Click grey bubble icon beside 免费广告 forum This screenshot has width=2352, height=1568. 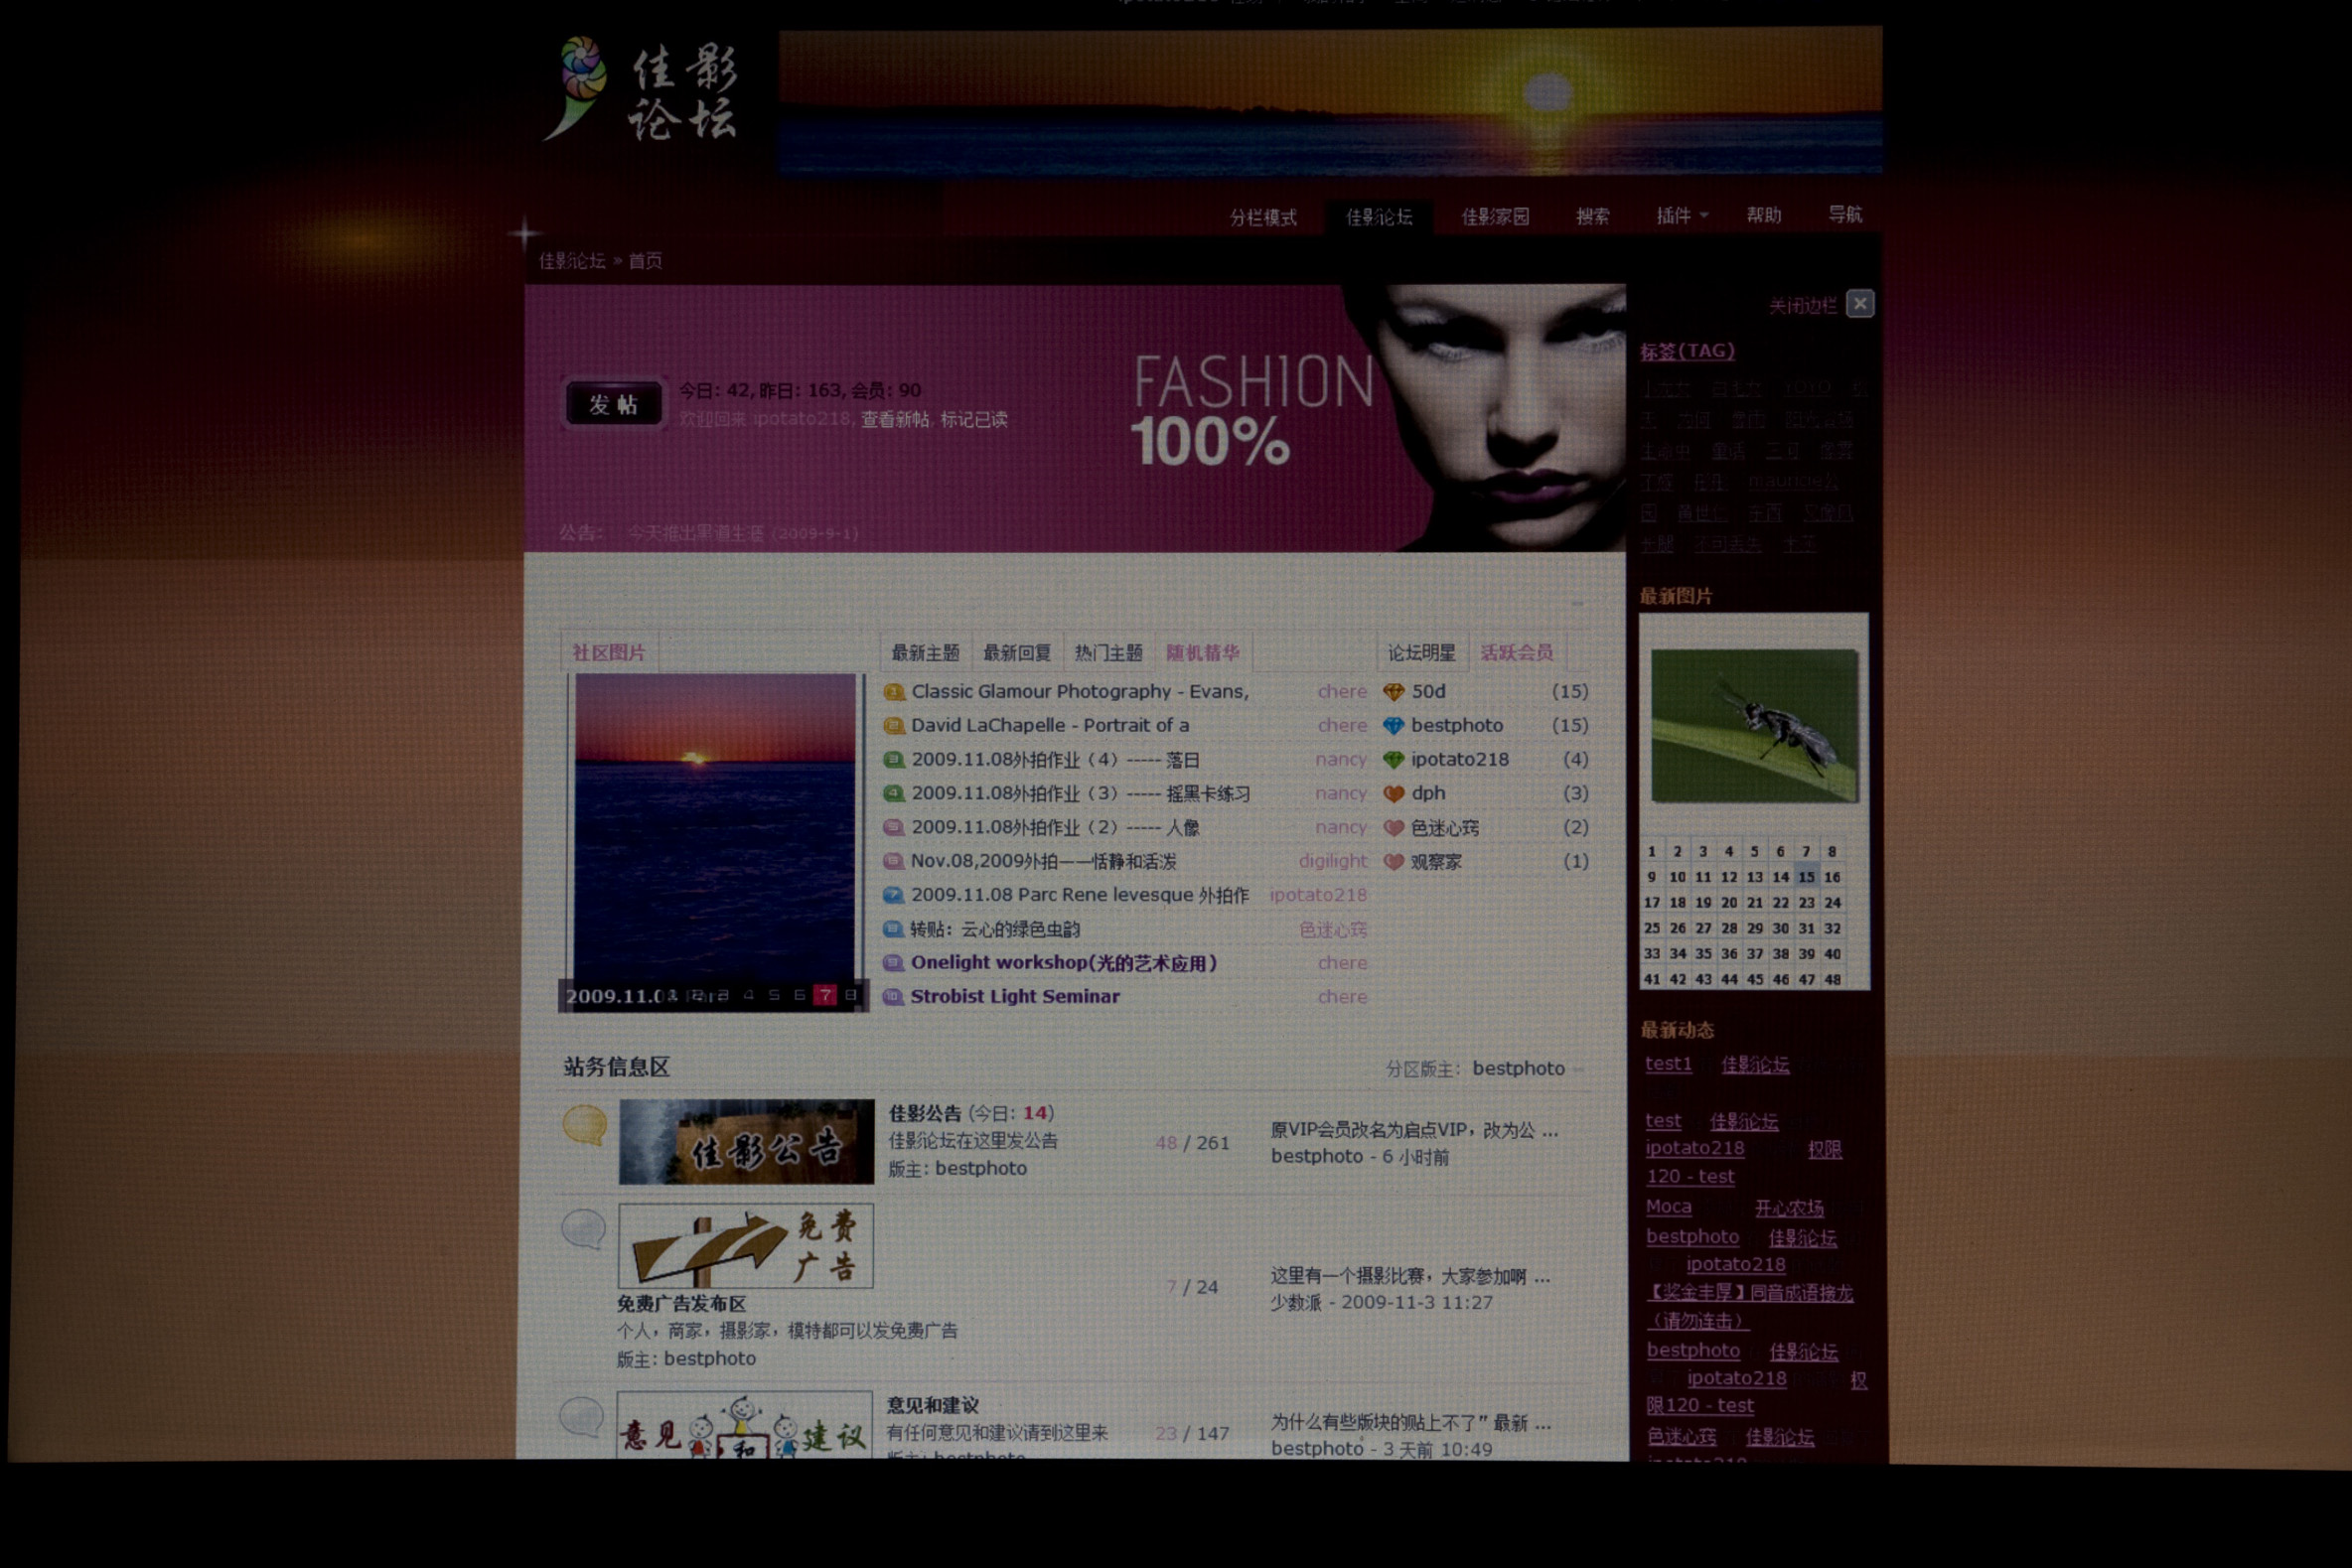pos(584,1229)
